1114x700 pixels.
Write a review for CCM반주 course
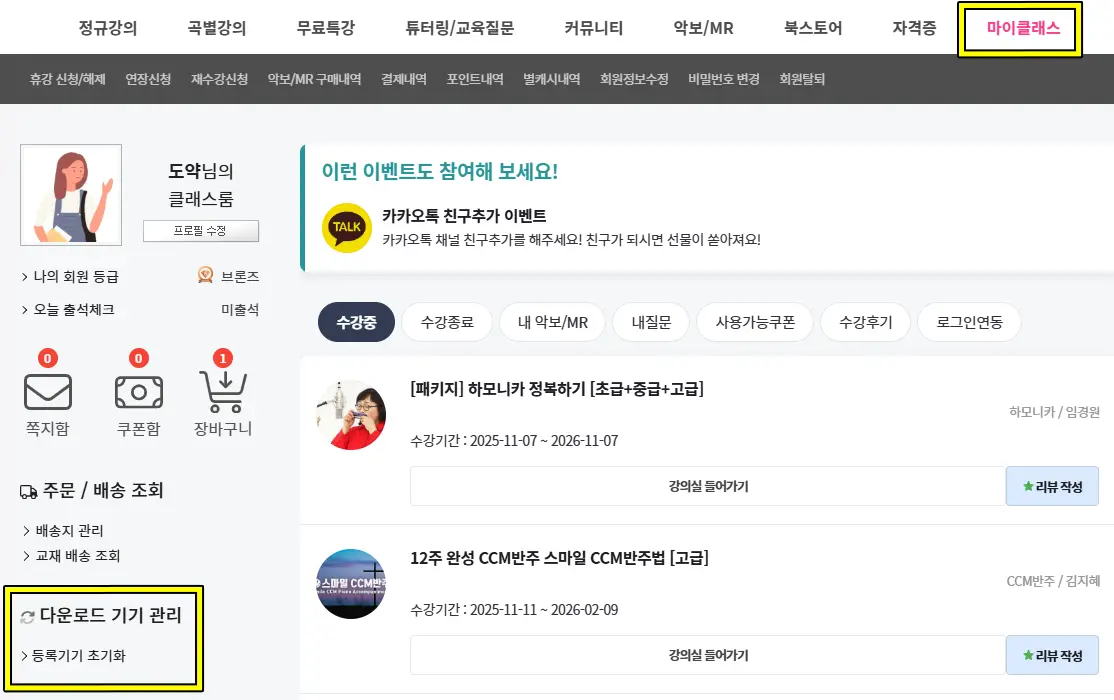coord(1052,656)
